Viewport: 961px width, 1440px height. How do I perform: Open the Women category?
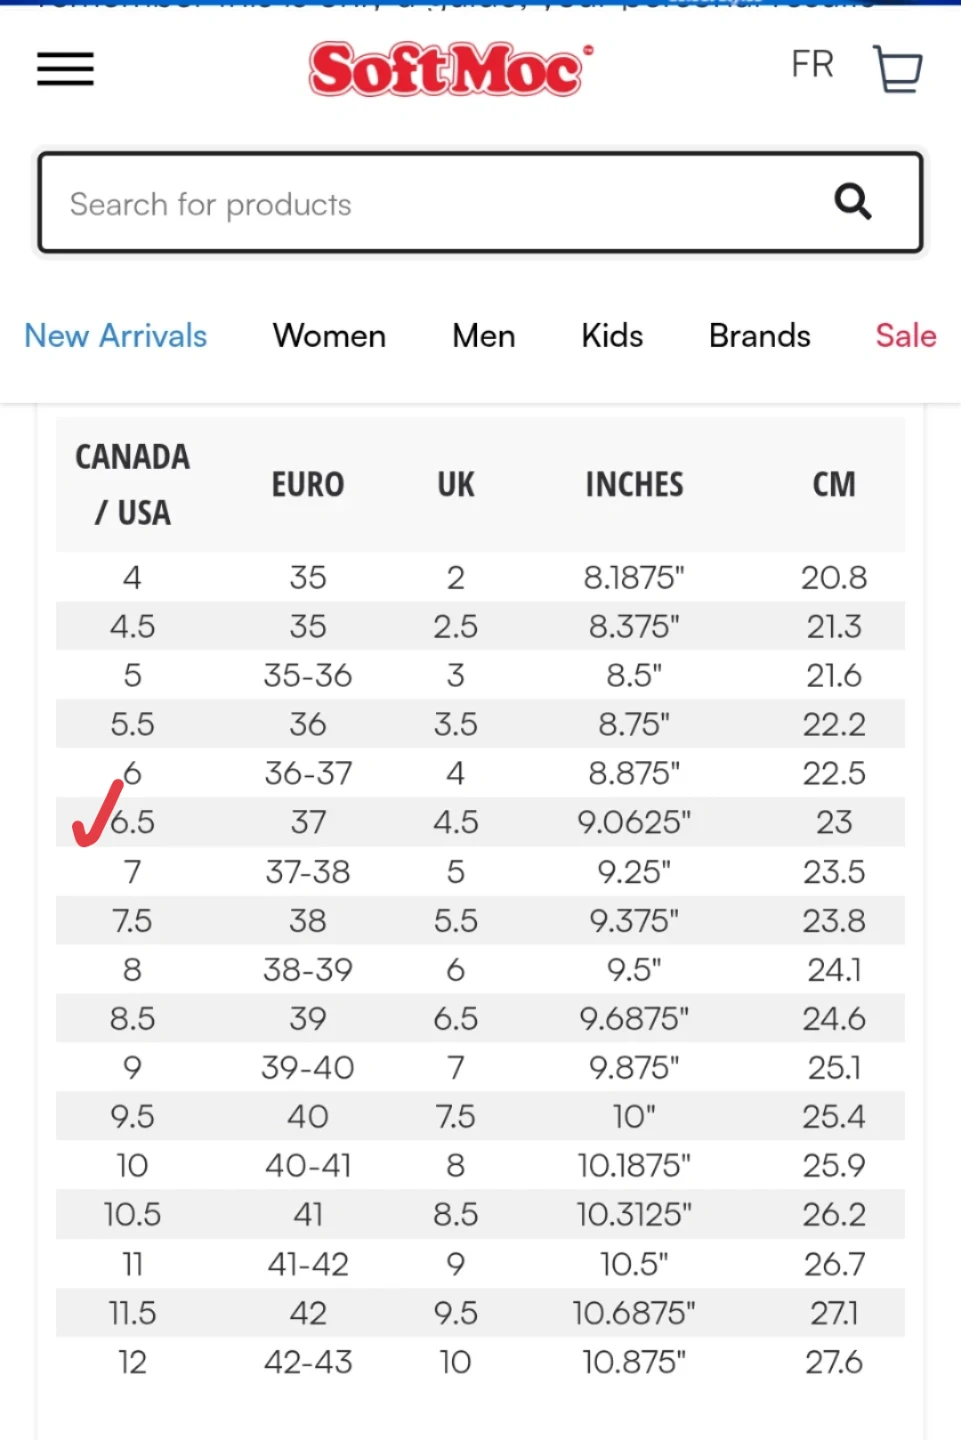point(329,336)
